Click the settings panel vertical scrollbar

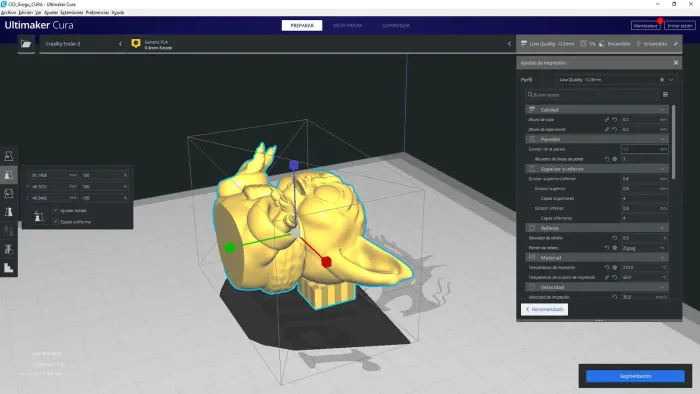click(673, 143)
